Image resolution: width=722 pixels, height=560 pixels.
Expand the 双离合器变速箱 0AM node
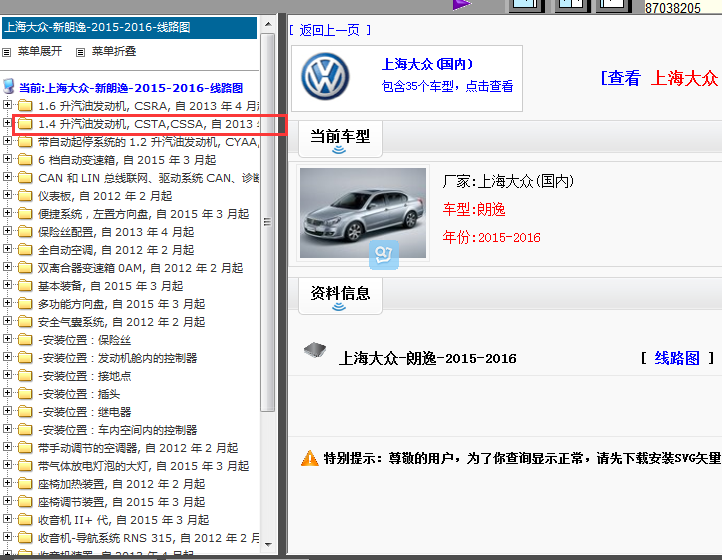tap(7, 266)
